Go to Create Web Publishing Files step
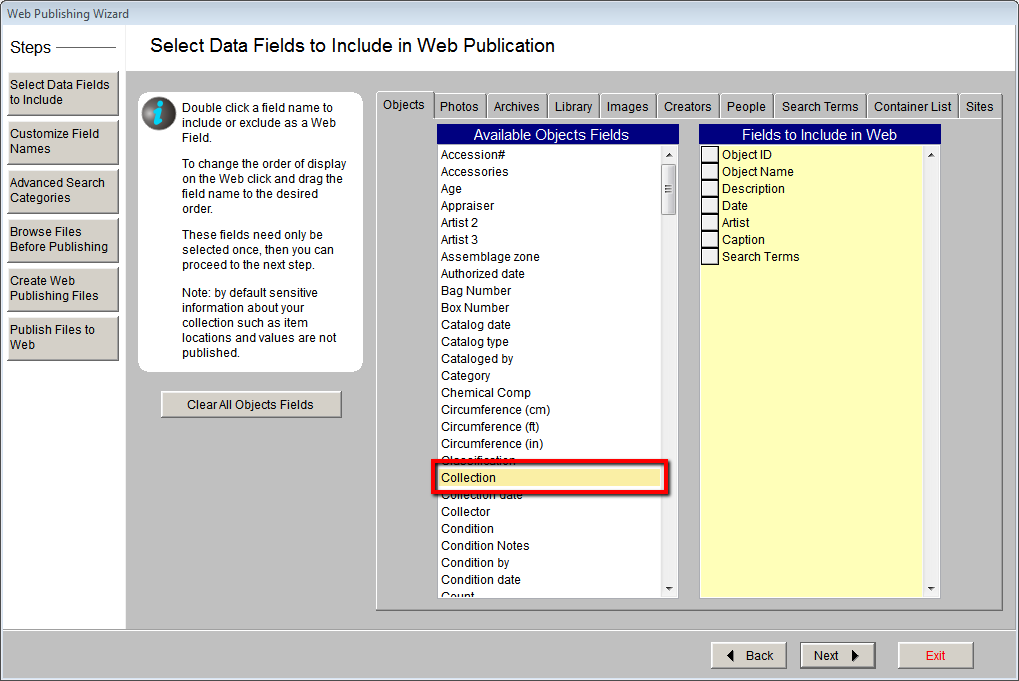Screen dimensions: 1019x681 point(63,289)
